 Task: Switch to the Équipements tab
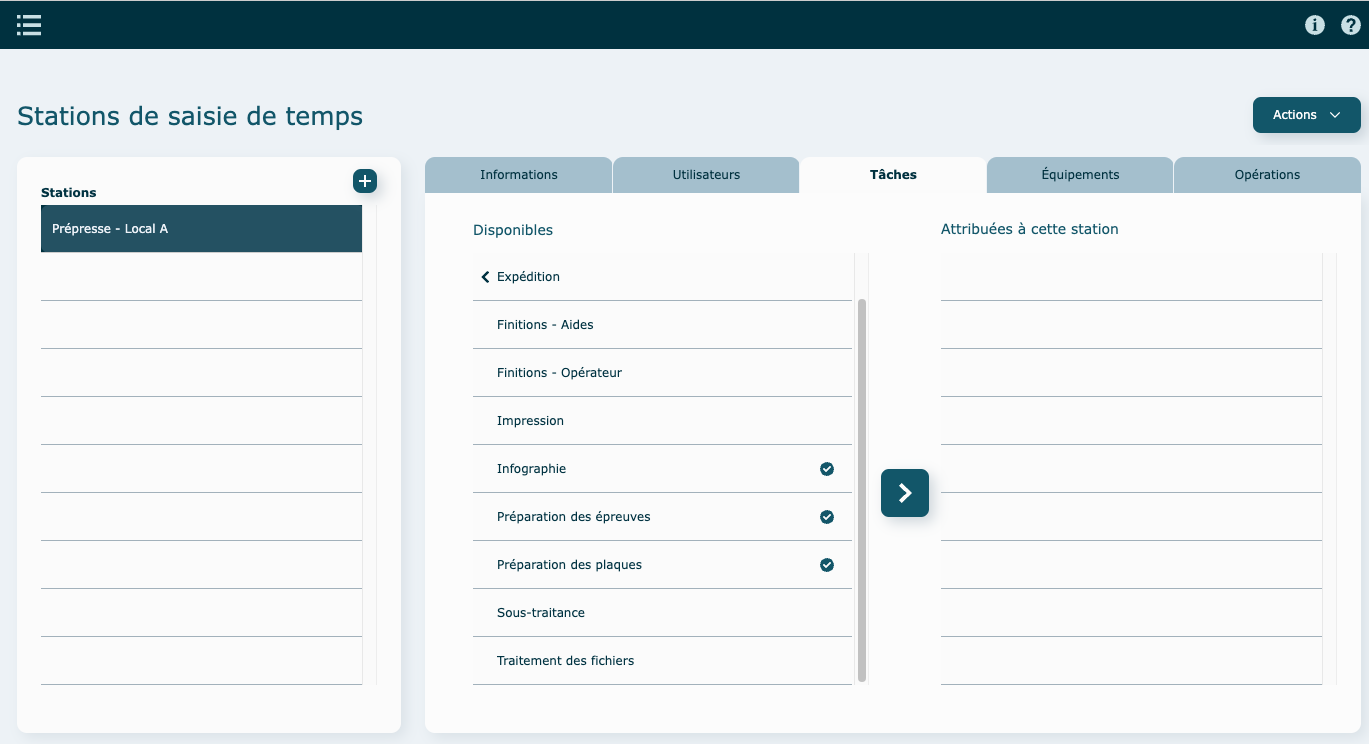(x=1080, y=175)
